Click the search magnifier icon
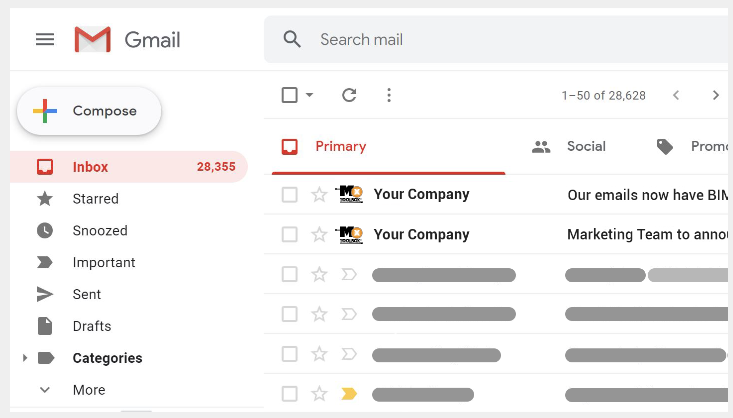The image size is (733, 418). 292,40
